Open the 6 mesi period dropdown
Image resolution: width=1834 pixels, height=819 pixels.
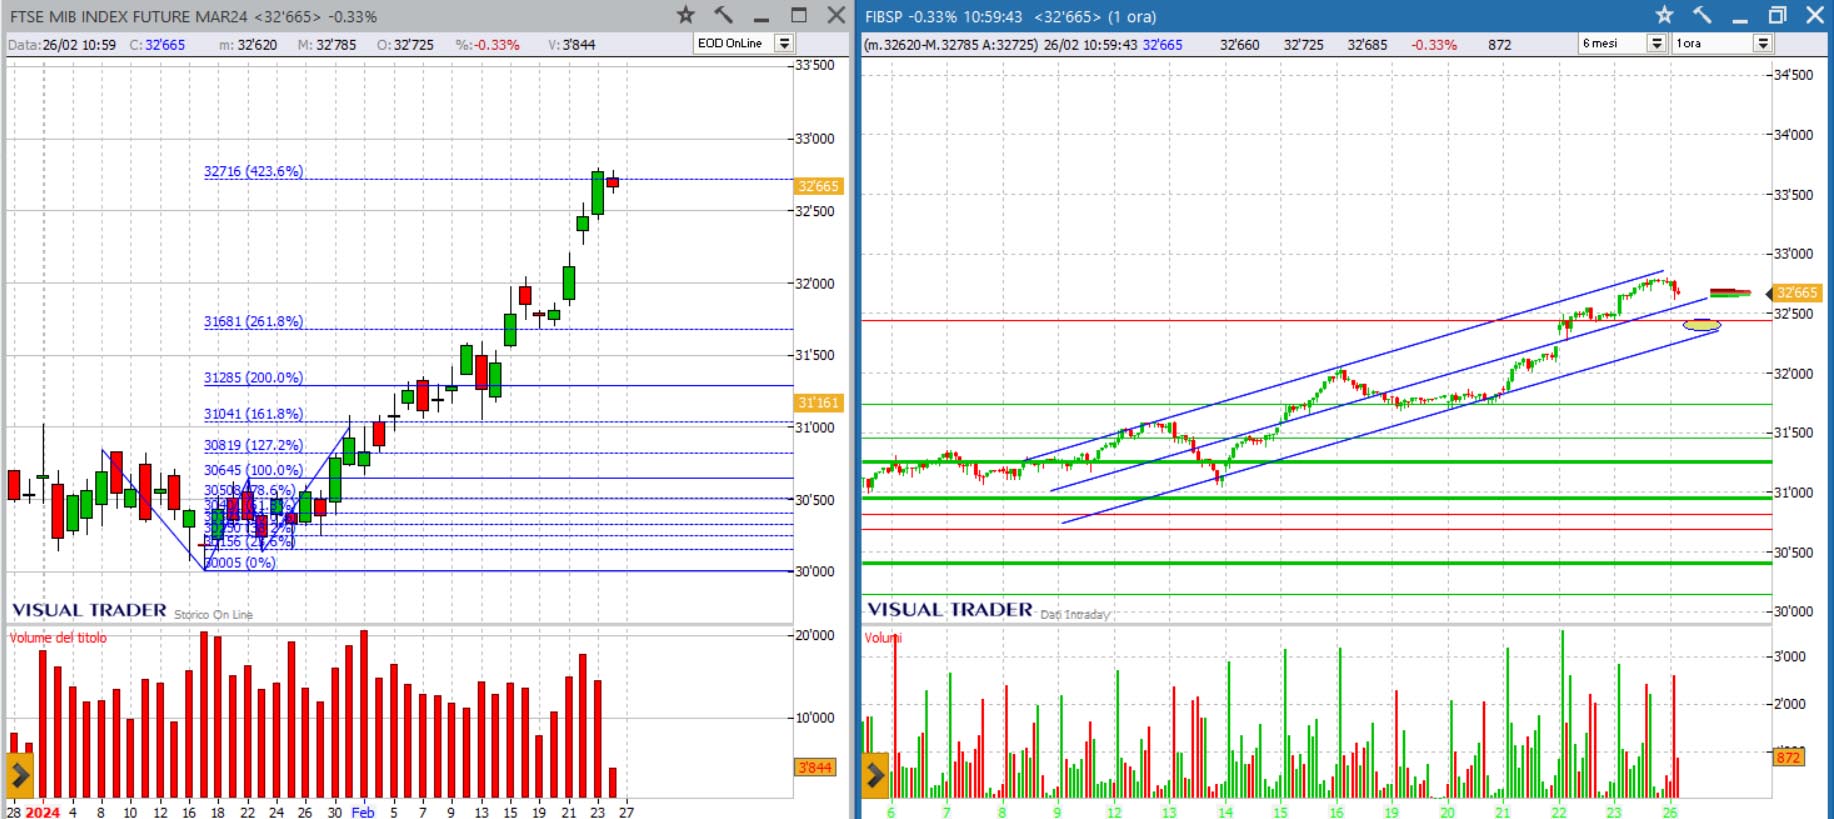(x=1657, y=43)
